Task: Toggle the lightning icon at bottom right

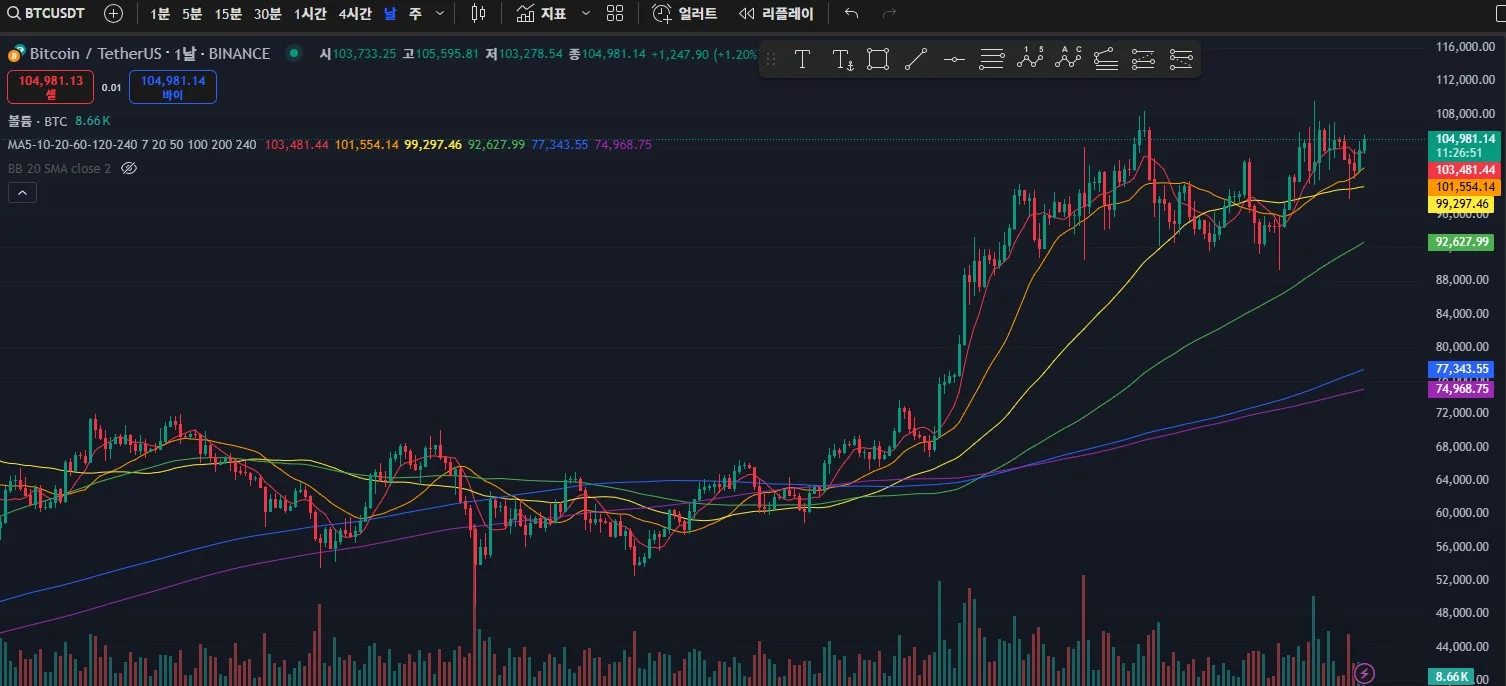Action: point(1363,673)
